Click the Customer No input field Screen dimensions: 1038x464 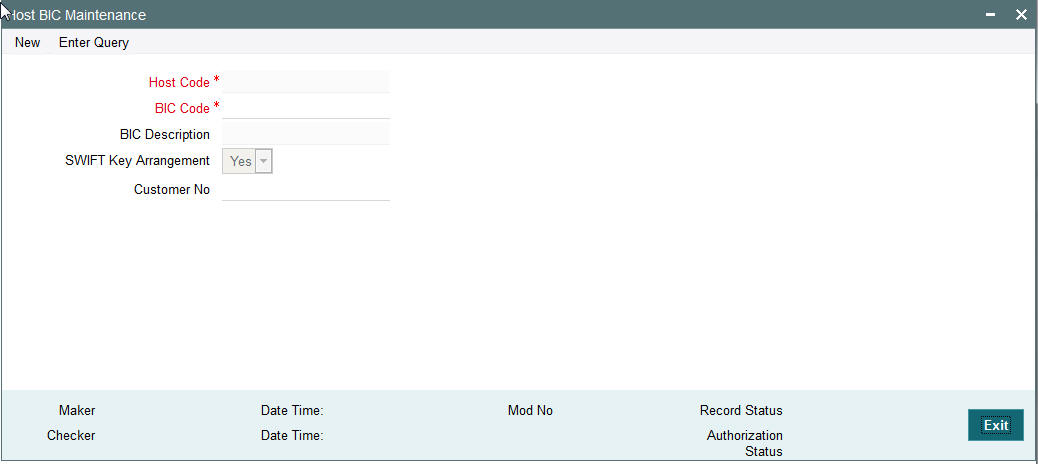(x=306, y=189)
